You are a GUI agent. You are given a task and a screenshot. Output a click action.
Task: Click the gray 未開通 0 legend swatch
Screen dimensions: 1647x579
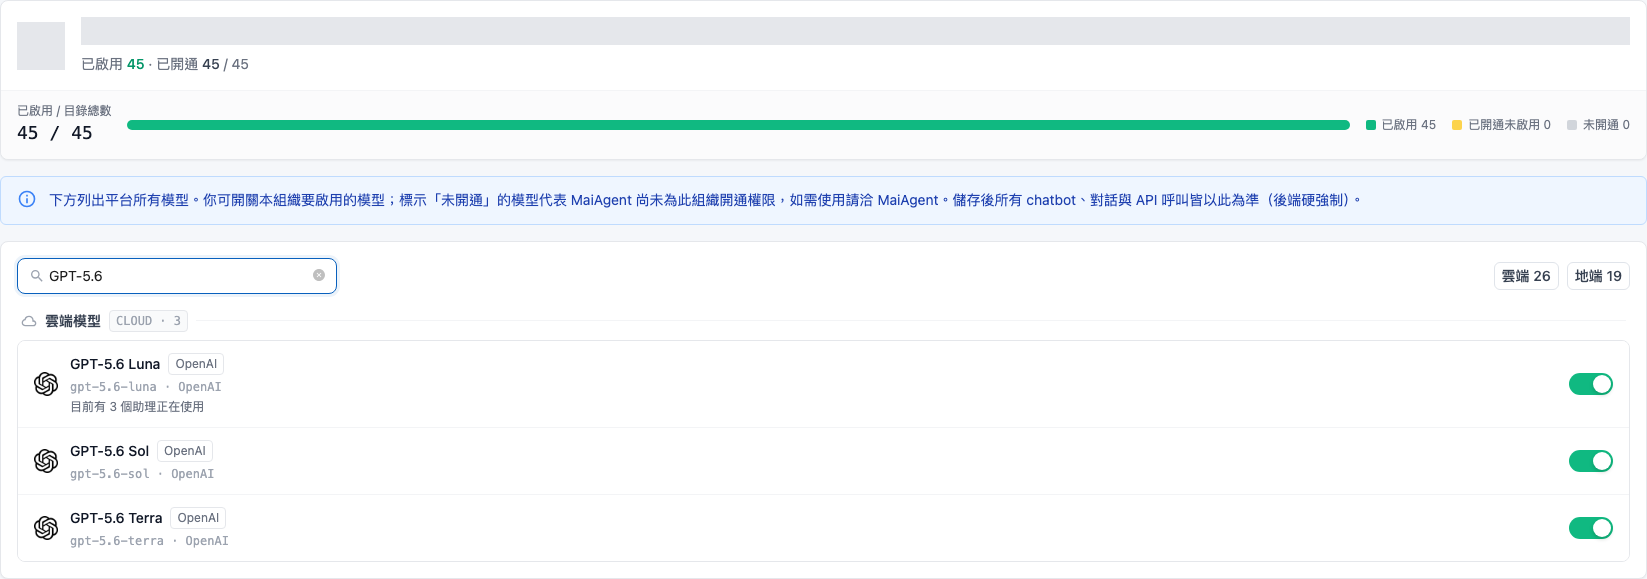click(1572, 125)
